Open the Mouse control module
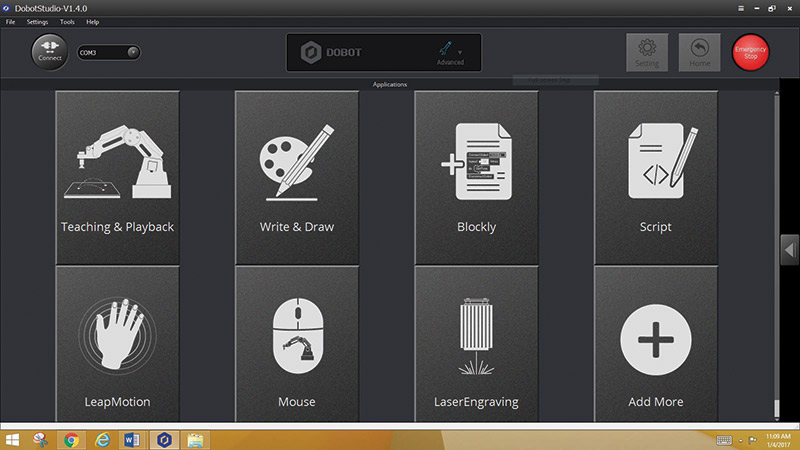Screen dimensions: 800x450 pos(297,344)
